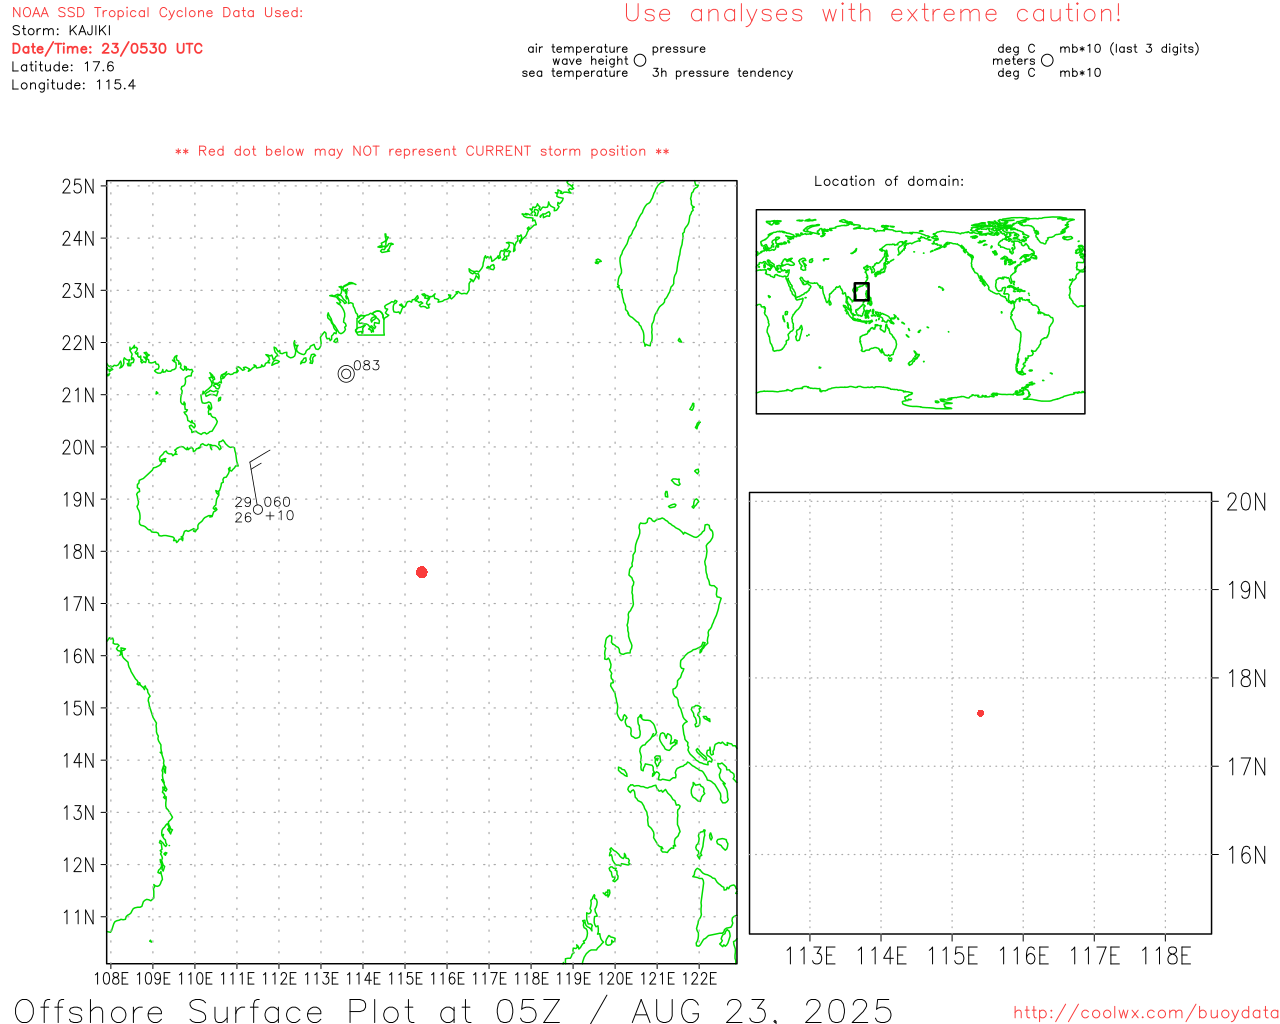Click 'mb*10 (last 3 digits)' legend label

click(x=1129, y=48)
